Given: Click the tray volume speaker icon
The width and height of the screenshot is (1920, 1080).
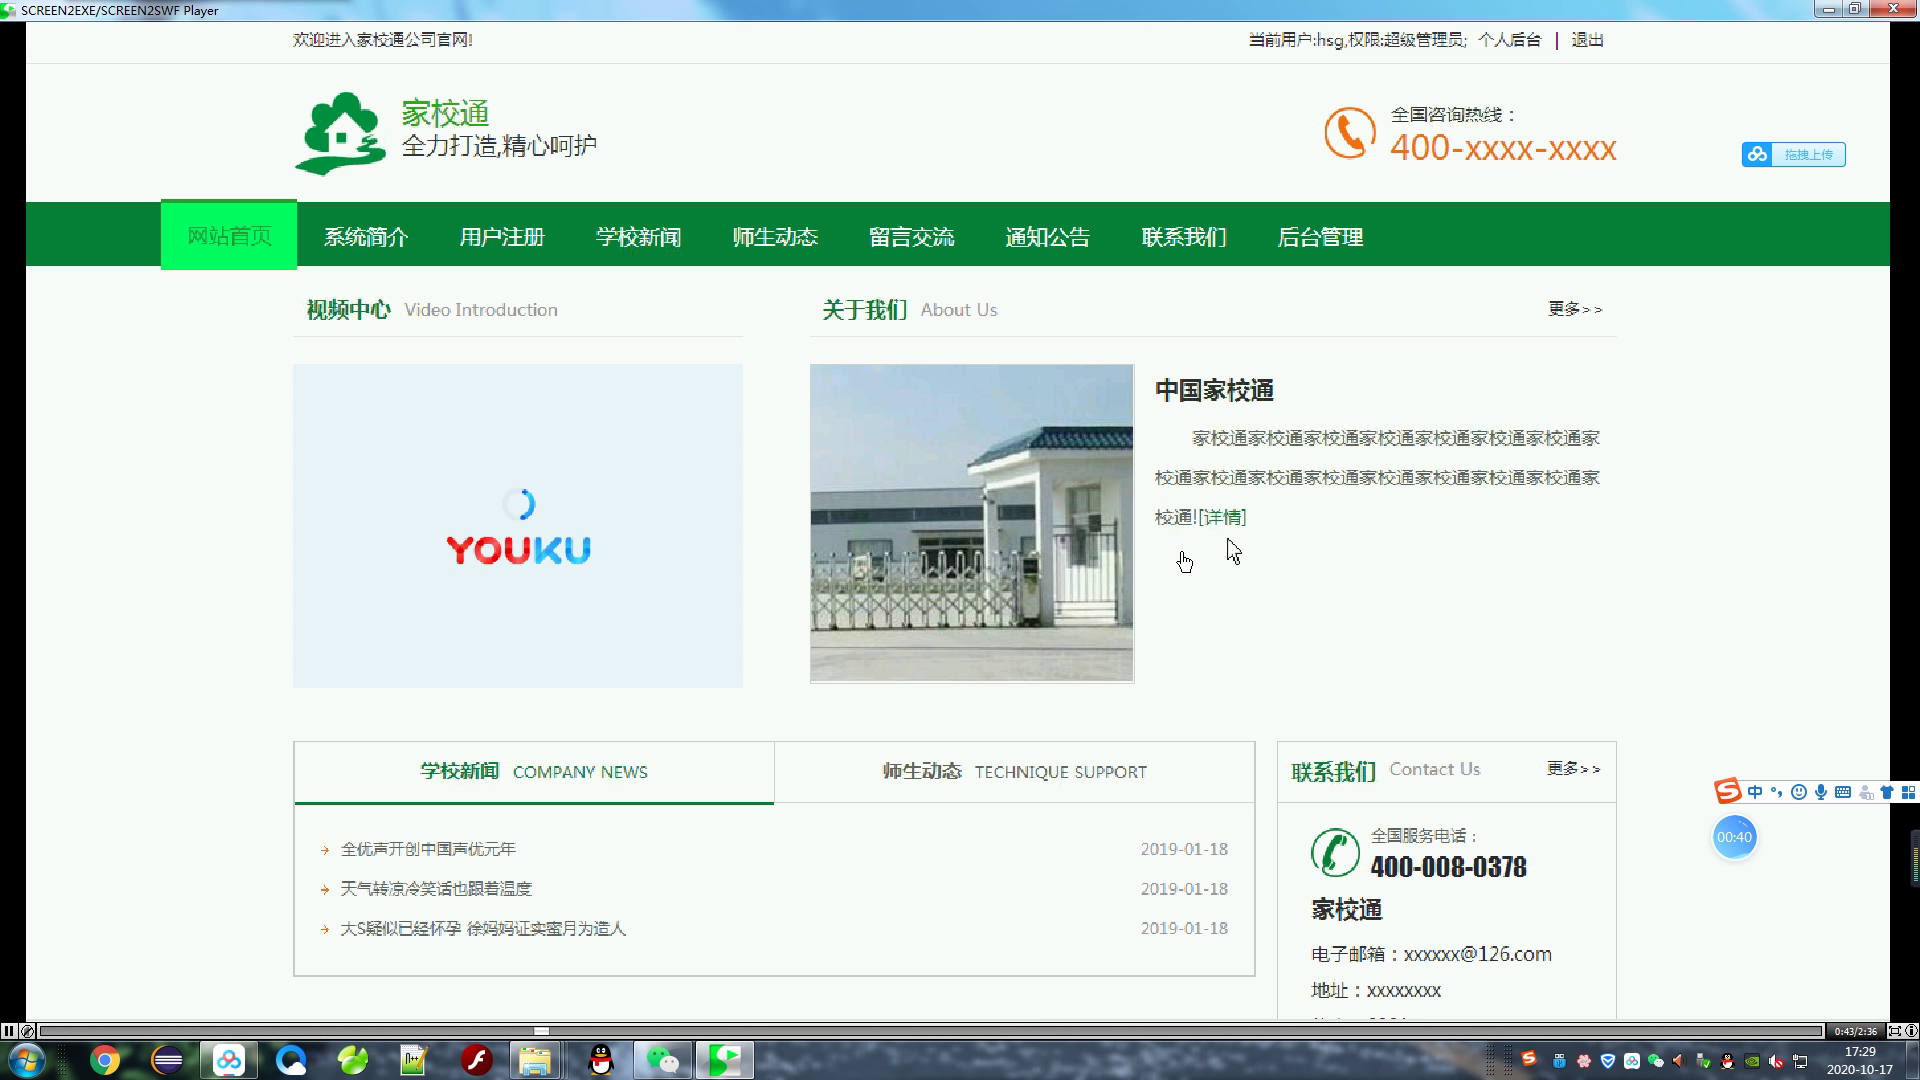Looking at the screenshot, I should click(1776, 1061).
